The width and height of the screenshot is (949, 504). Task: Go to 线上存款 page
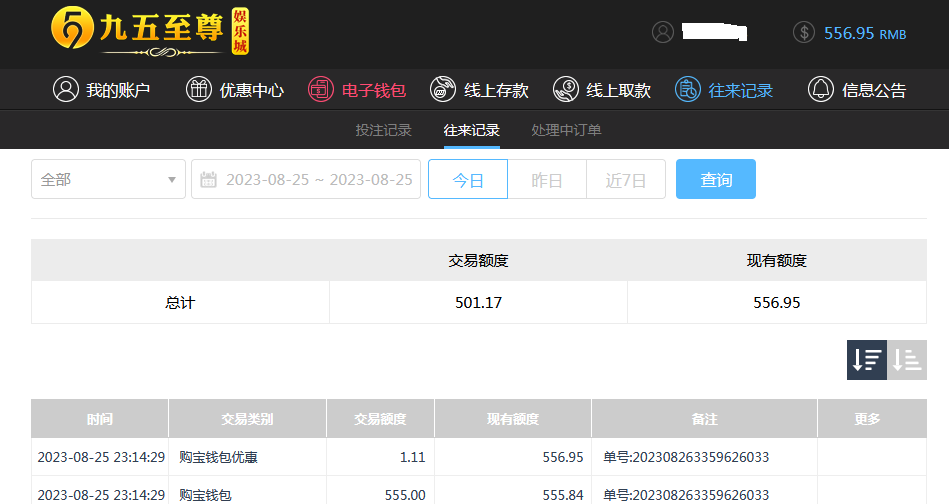click(479, 90)
